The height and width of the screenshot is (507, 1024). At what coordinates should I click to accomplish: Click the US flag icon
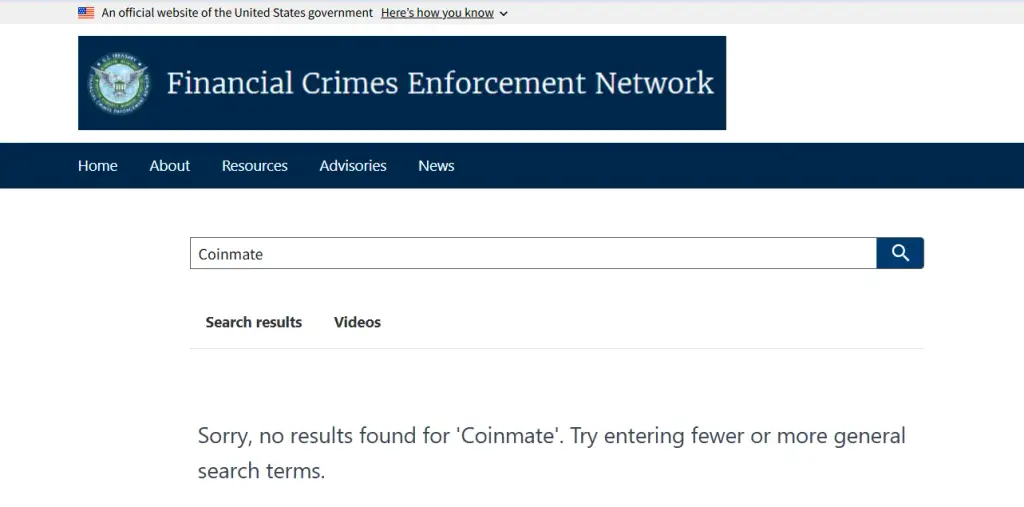(x=86, y=12)
